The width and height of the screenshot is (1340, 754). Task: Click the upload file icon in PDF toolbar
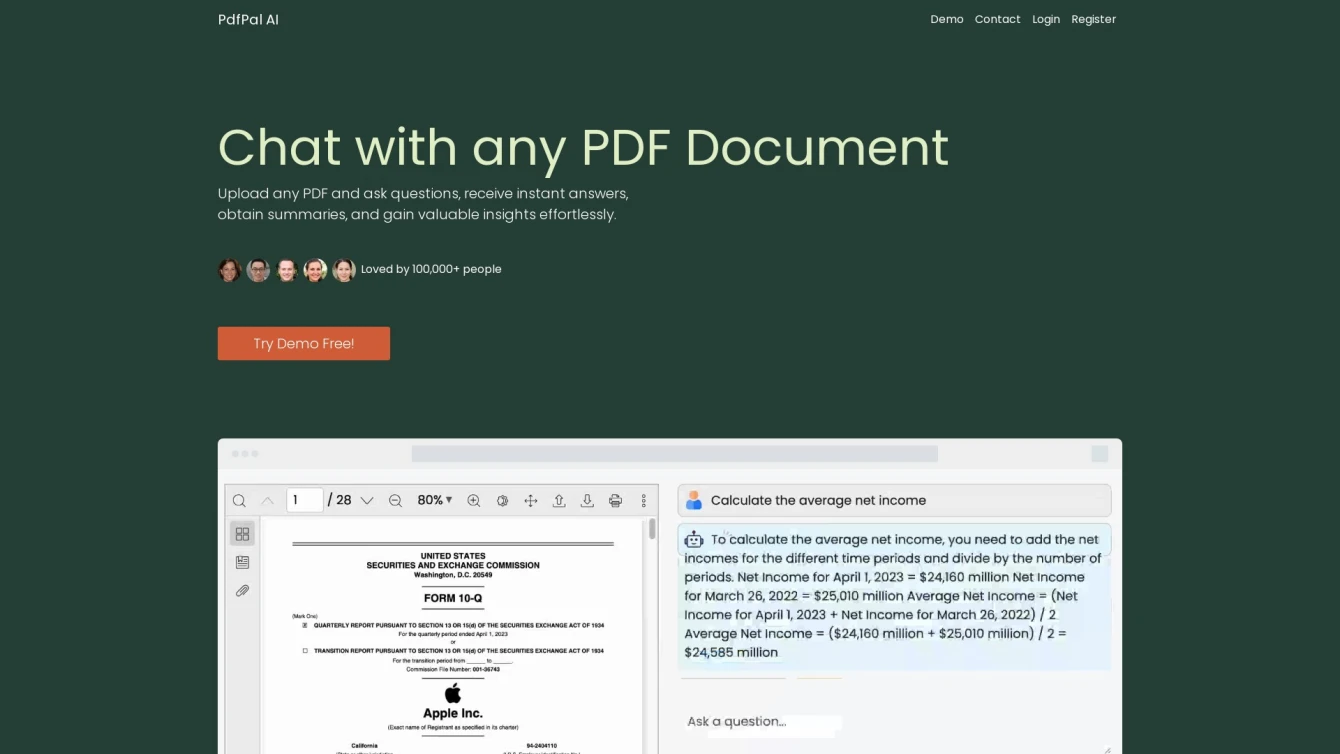[x=559, y=500]
